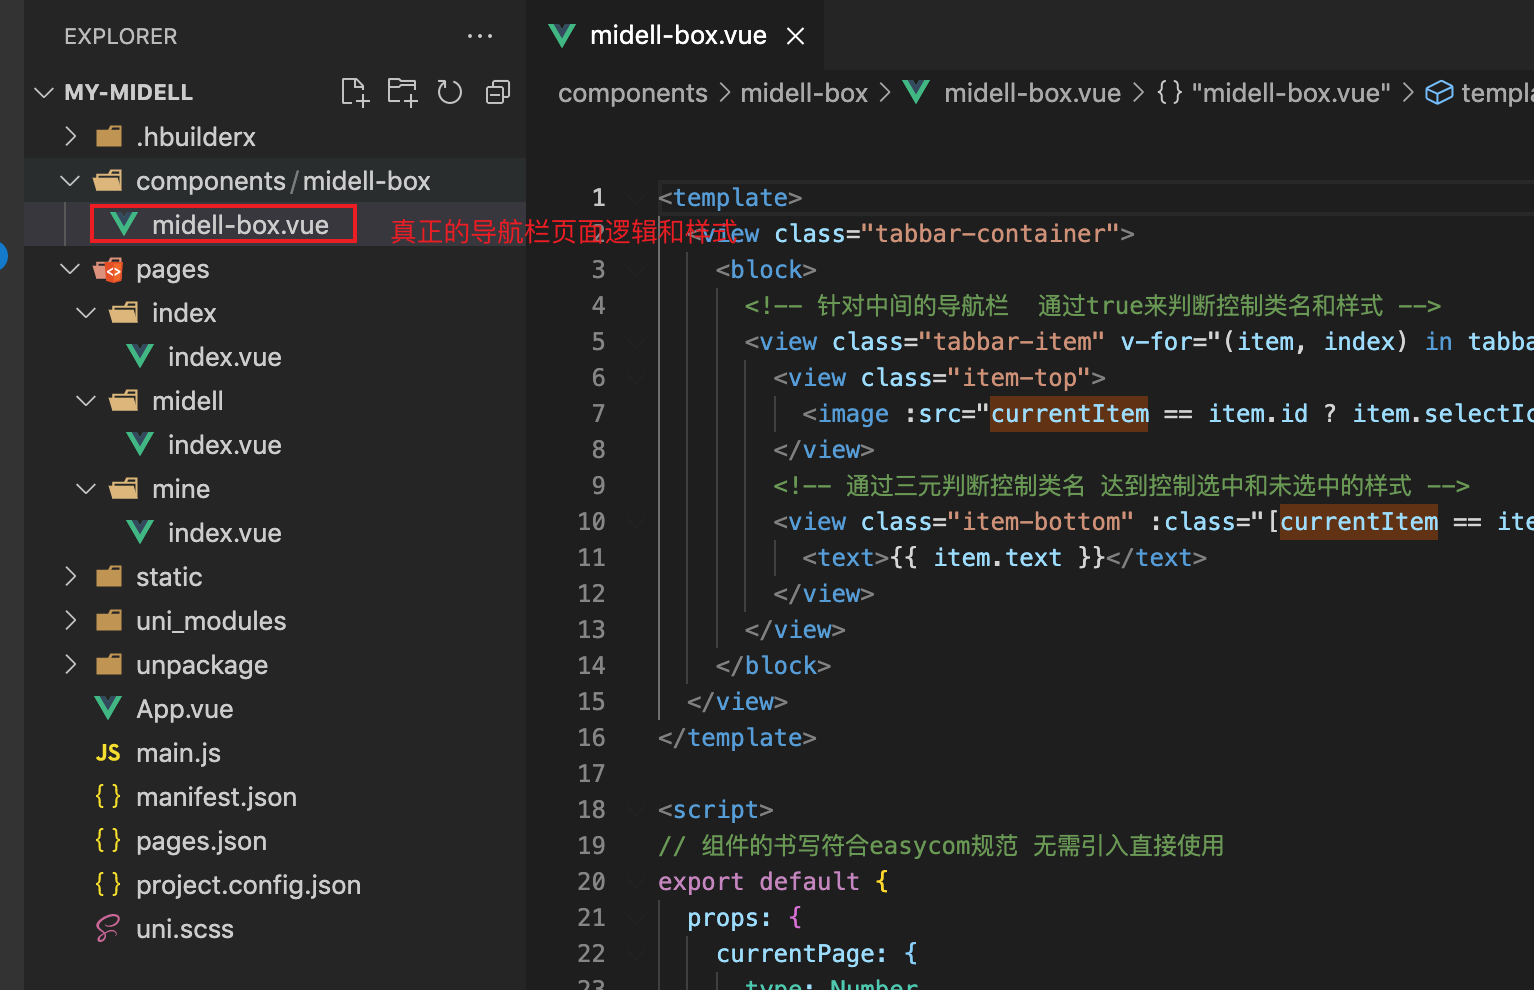Open App.vue from the explorer
1534x990 pixels.
point(184,709)
